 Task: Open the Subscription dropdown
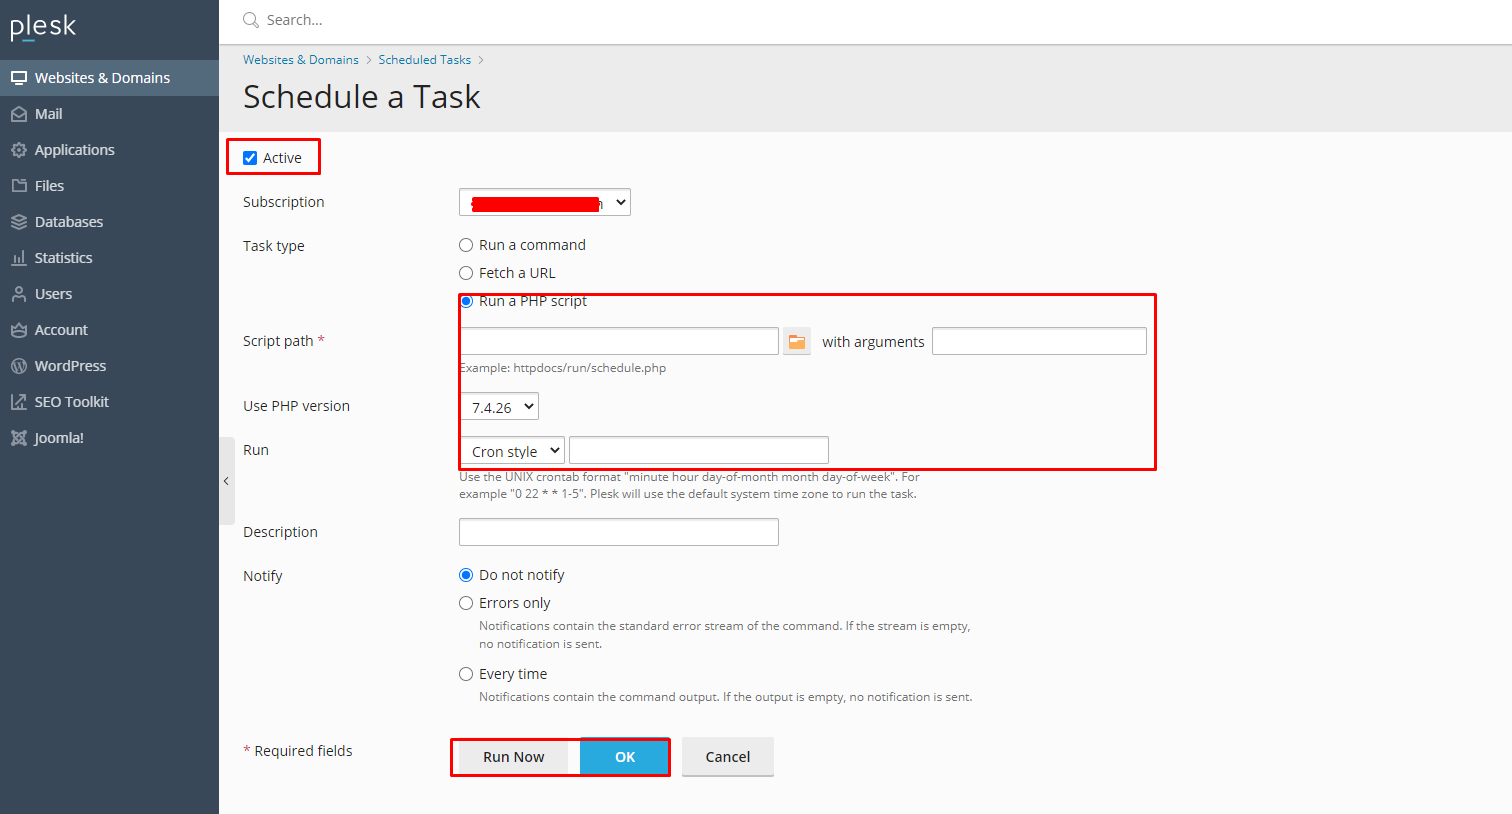click(x=545, y=203)
